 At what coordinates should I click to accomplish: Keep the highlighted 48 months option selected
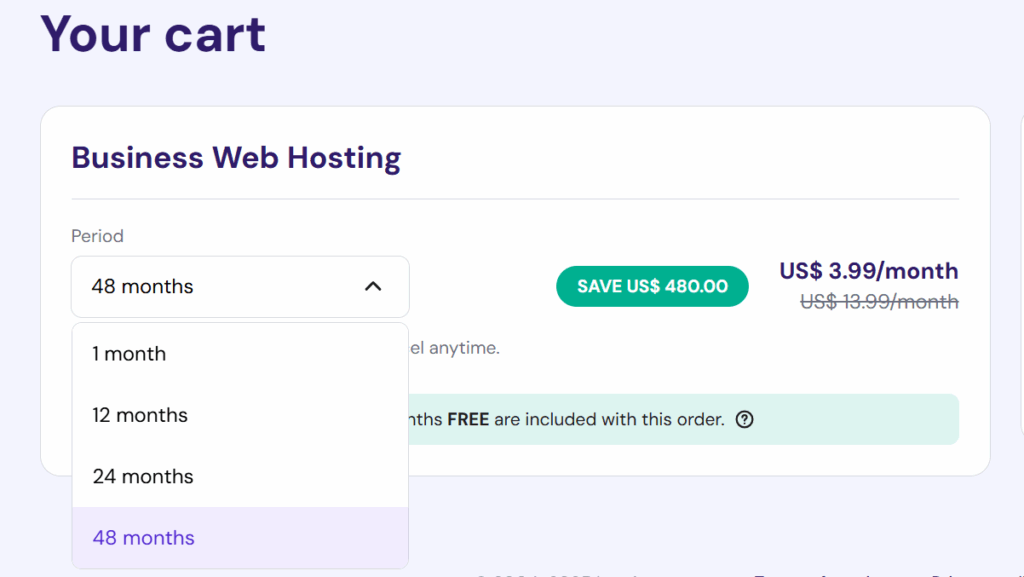(x=143, y=538)
